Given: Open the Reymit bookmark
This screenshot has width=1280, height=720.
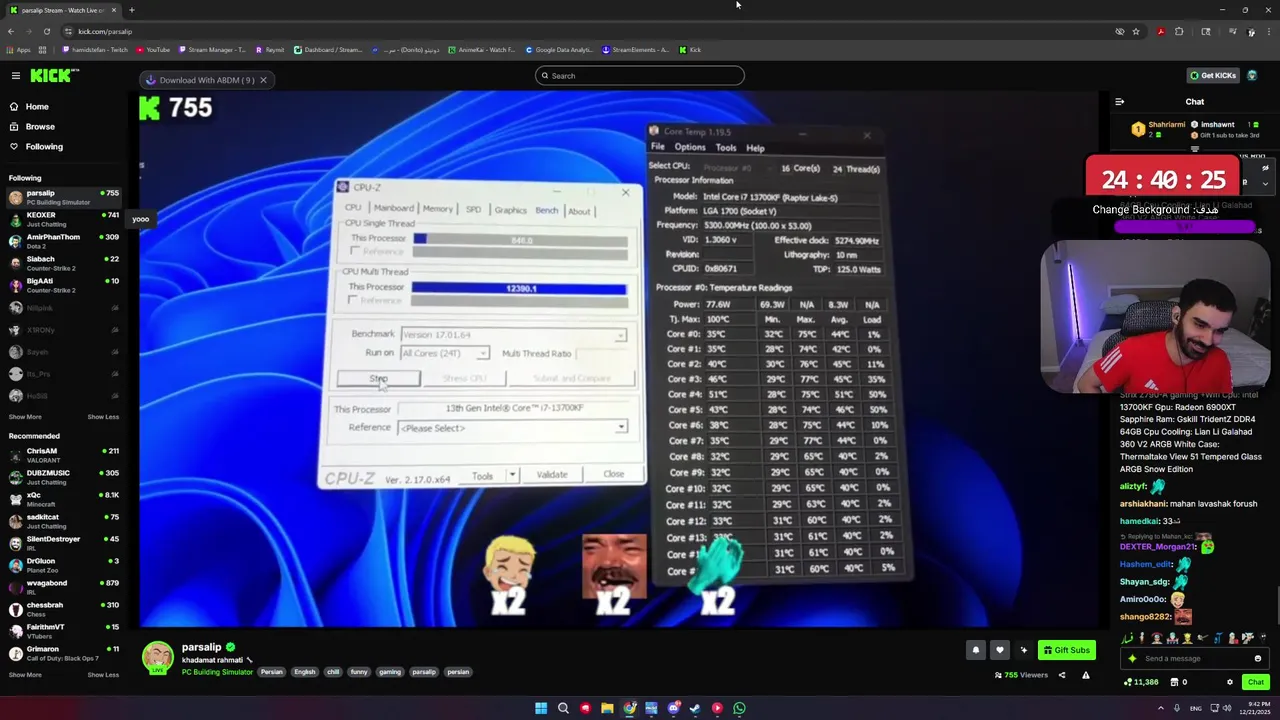Looking at the screenshot, I should tap(270, 50).
